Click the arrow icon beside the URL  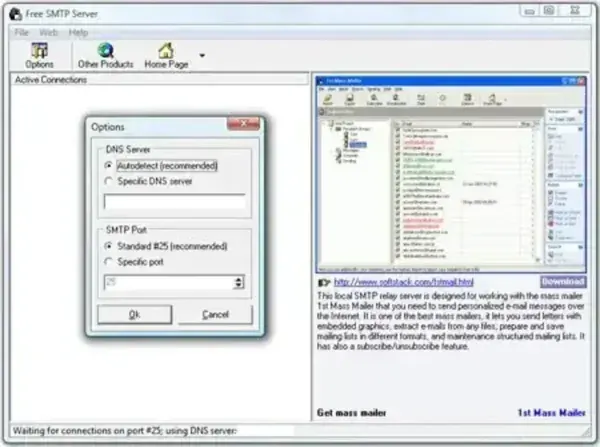click(324, 282)
